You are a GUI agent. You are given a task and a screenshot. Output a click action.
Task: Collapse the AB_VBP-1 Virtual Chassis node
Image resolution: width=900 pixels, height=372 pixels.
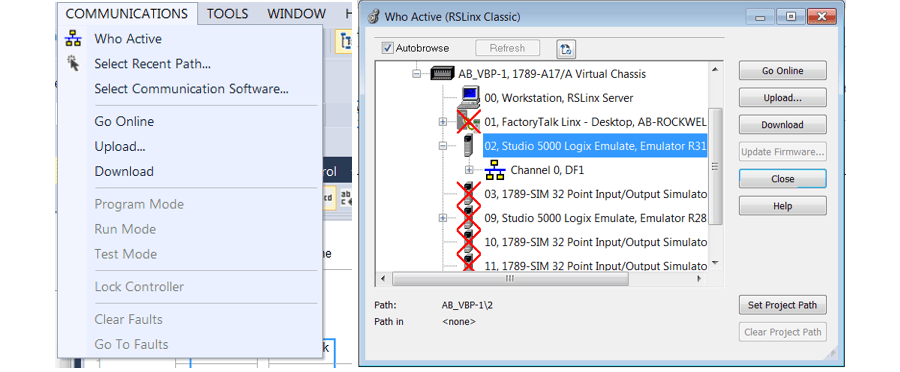pyautogui.click(x=417, y=74)
